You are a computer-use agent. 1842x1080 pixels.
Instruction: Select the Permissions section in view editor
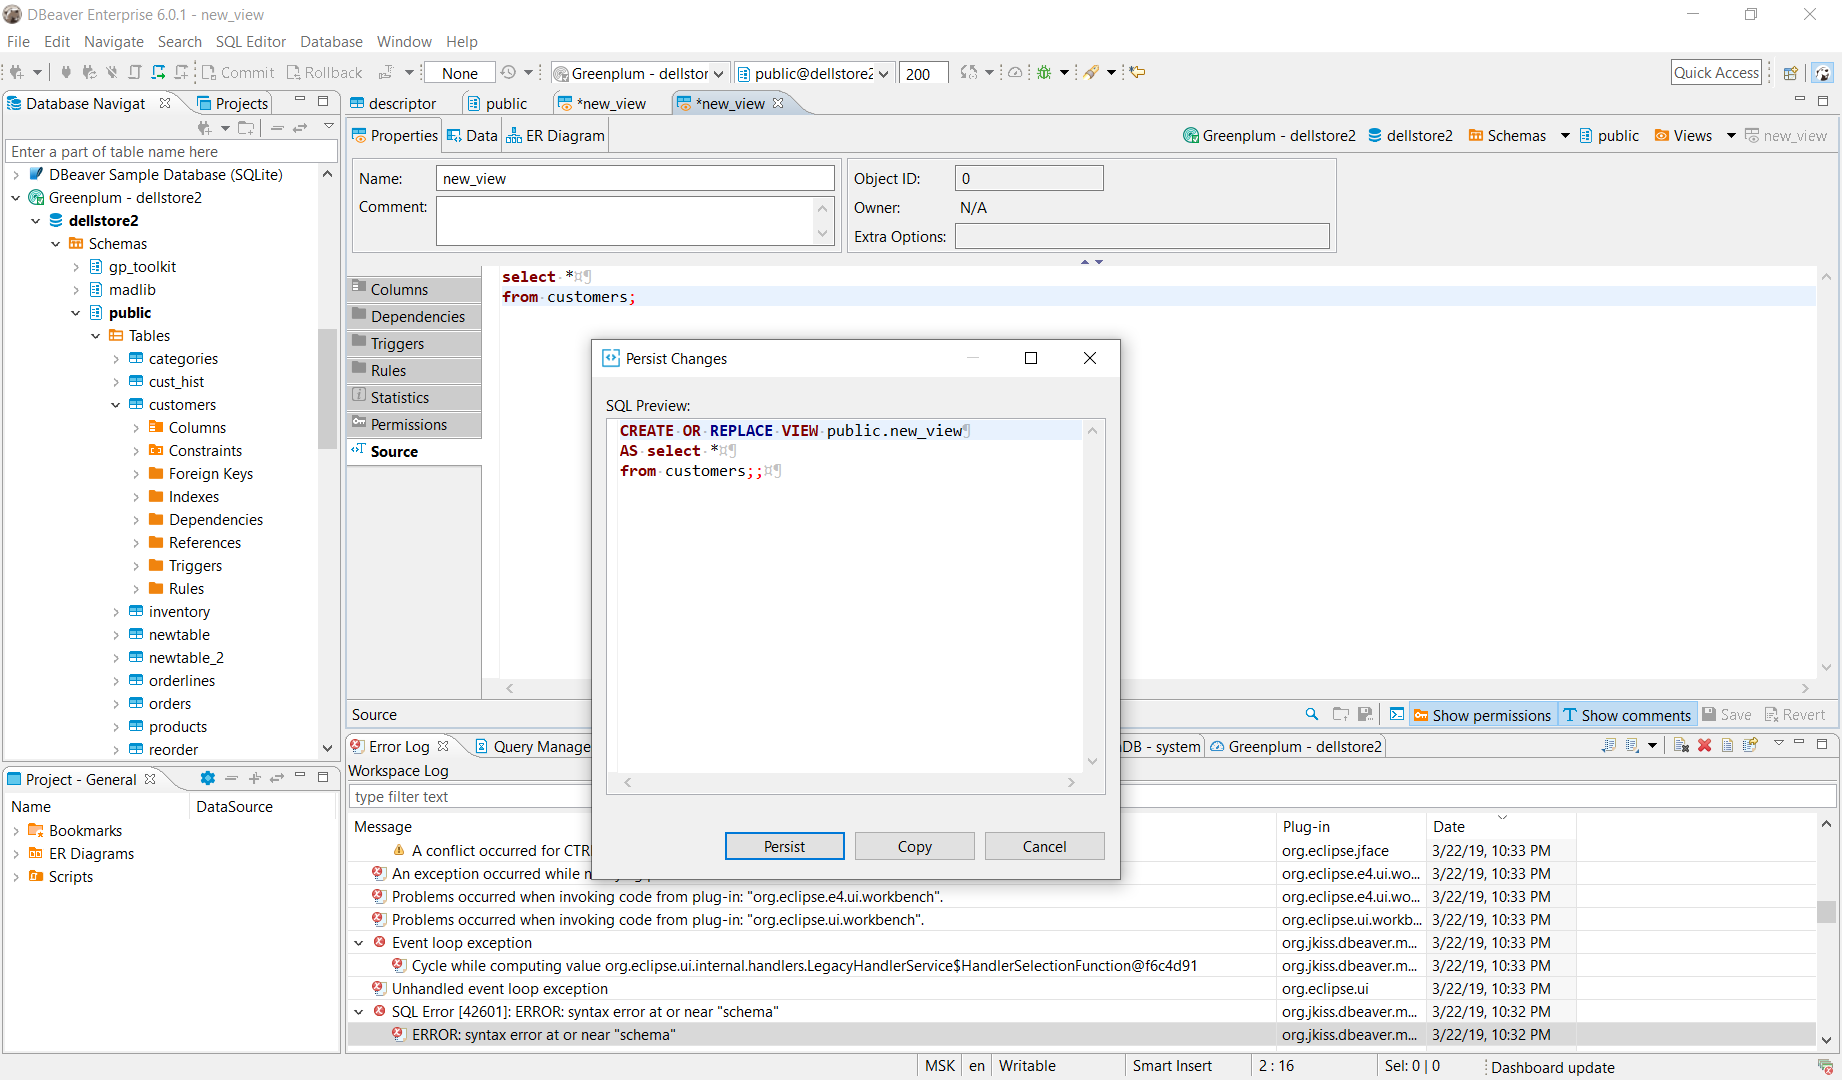click(x=414, y=424)
